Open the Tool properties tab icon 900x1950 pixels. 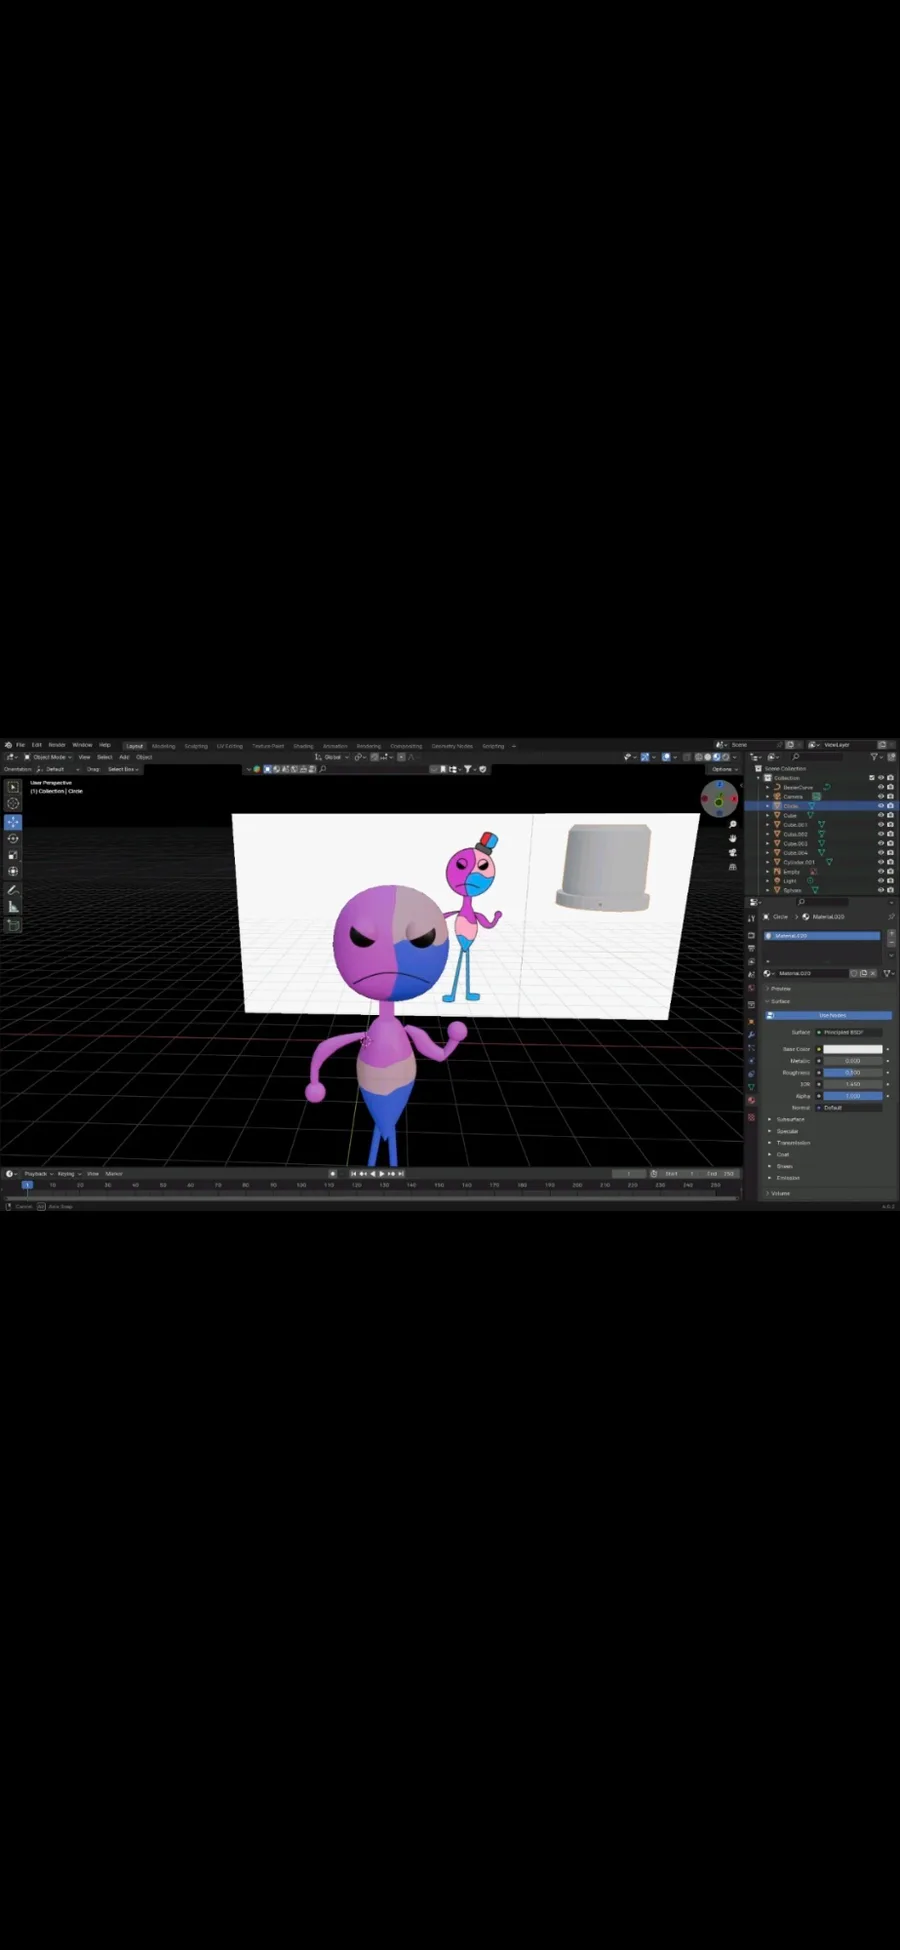(x=751, y=918)
